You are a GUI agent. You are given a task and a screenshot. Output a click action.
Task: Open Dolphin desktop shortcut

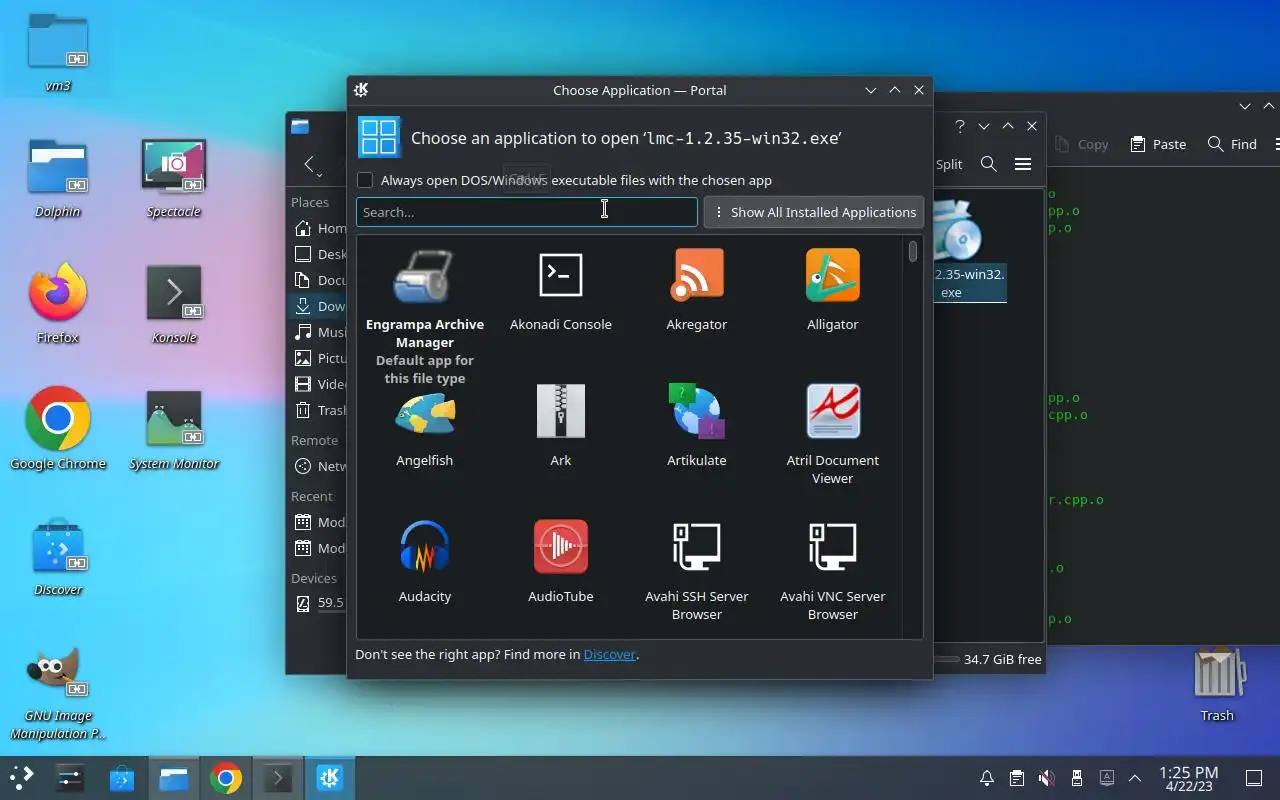pyautogui.click(x=58, y=178)
